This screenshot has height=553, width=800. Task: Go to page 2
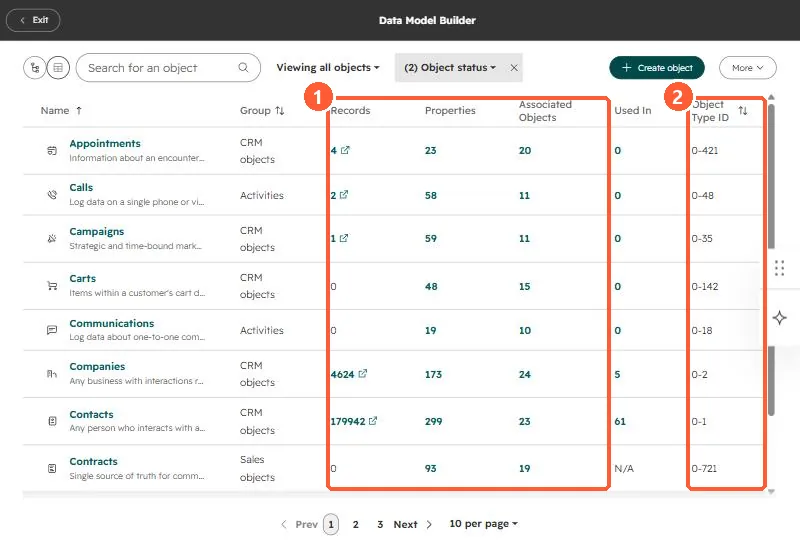(356, 524)
